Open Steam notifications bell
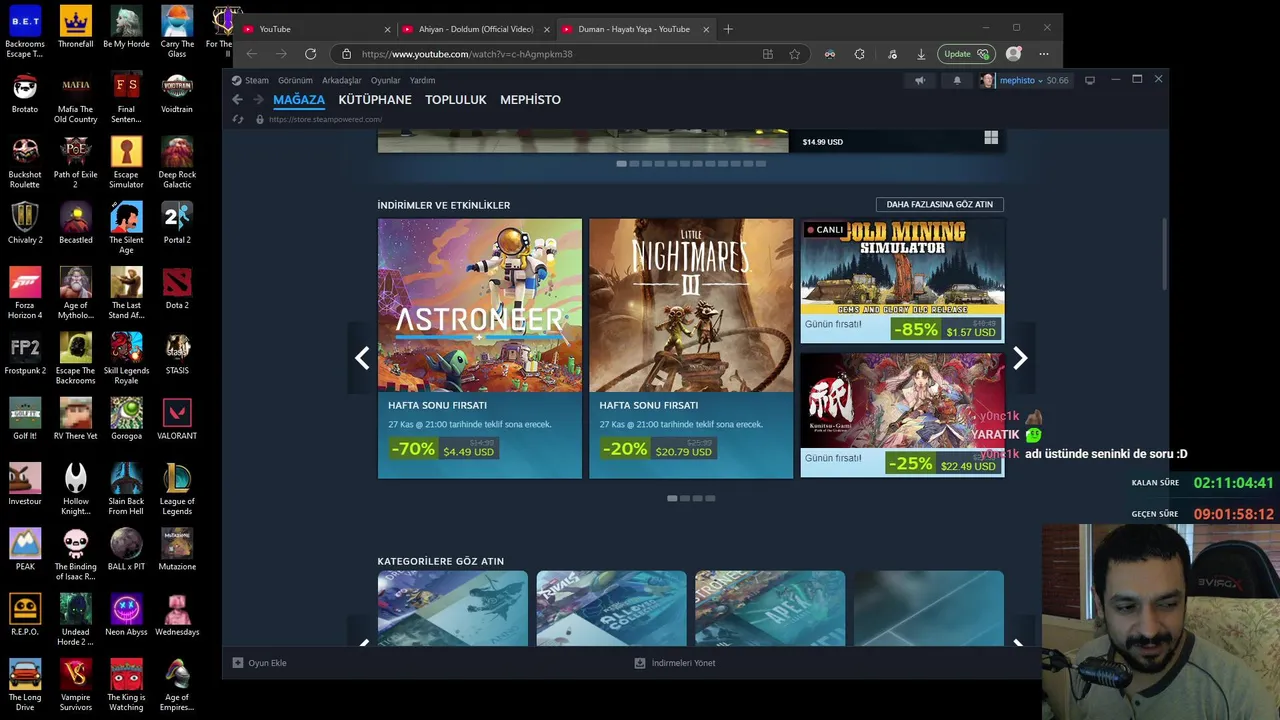This screenshot has height=720, width=1280. point(957,80)
